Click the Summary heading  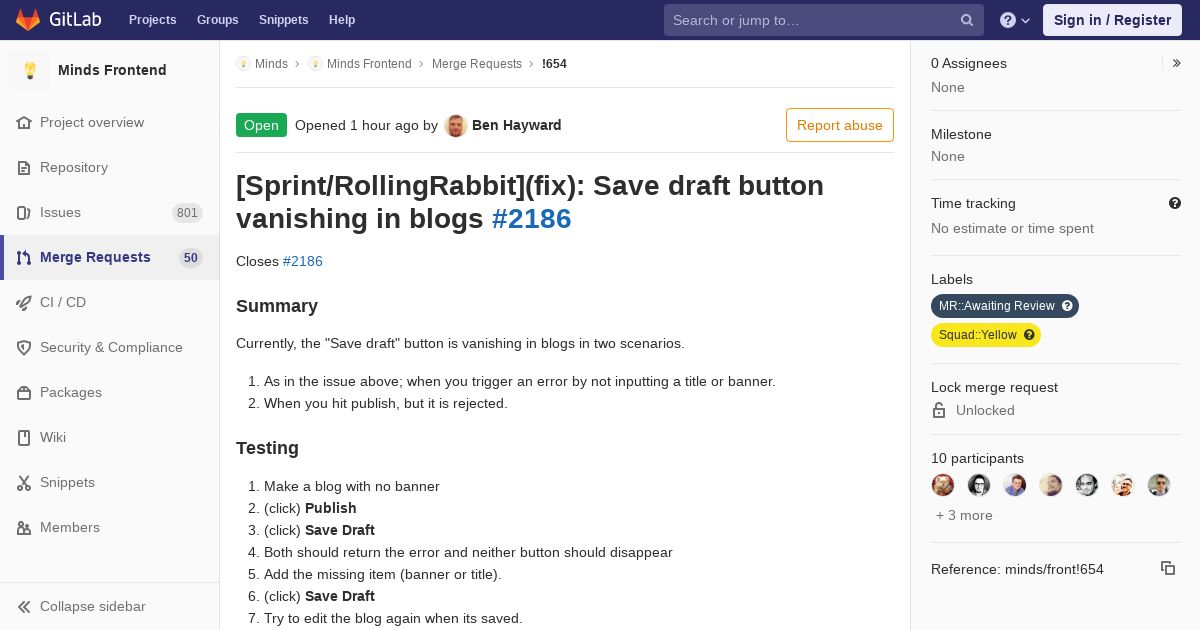(x=277, y=306)
